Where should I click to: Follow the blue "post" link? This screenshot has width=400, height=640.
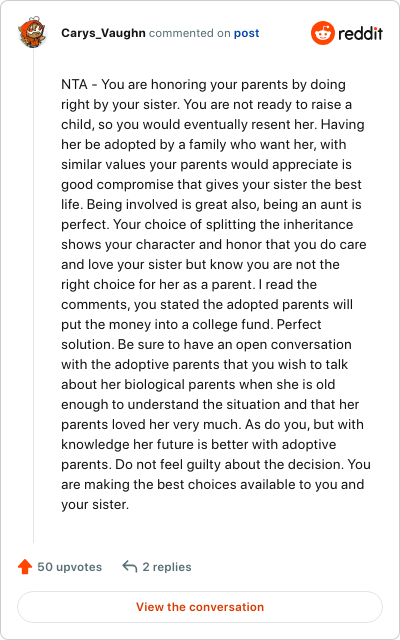click(x=247, y=33)
